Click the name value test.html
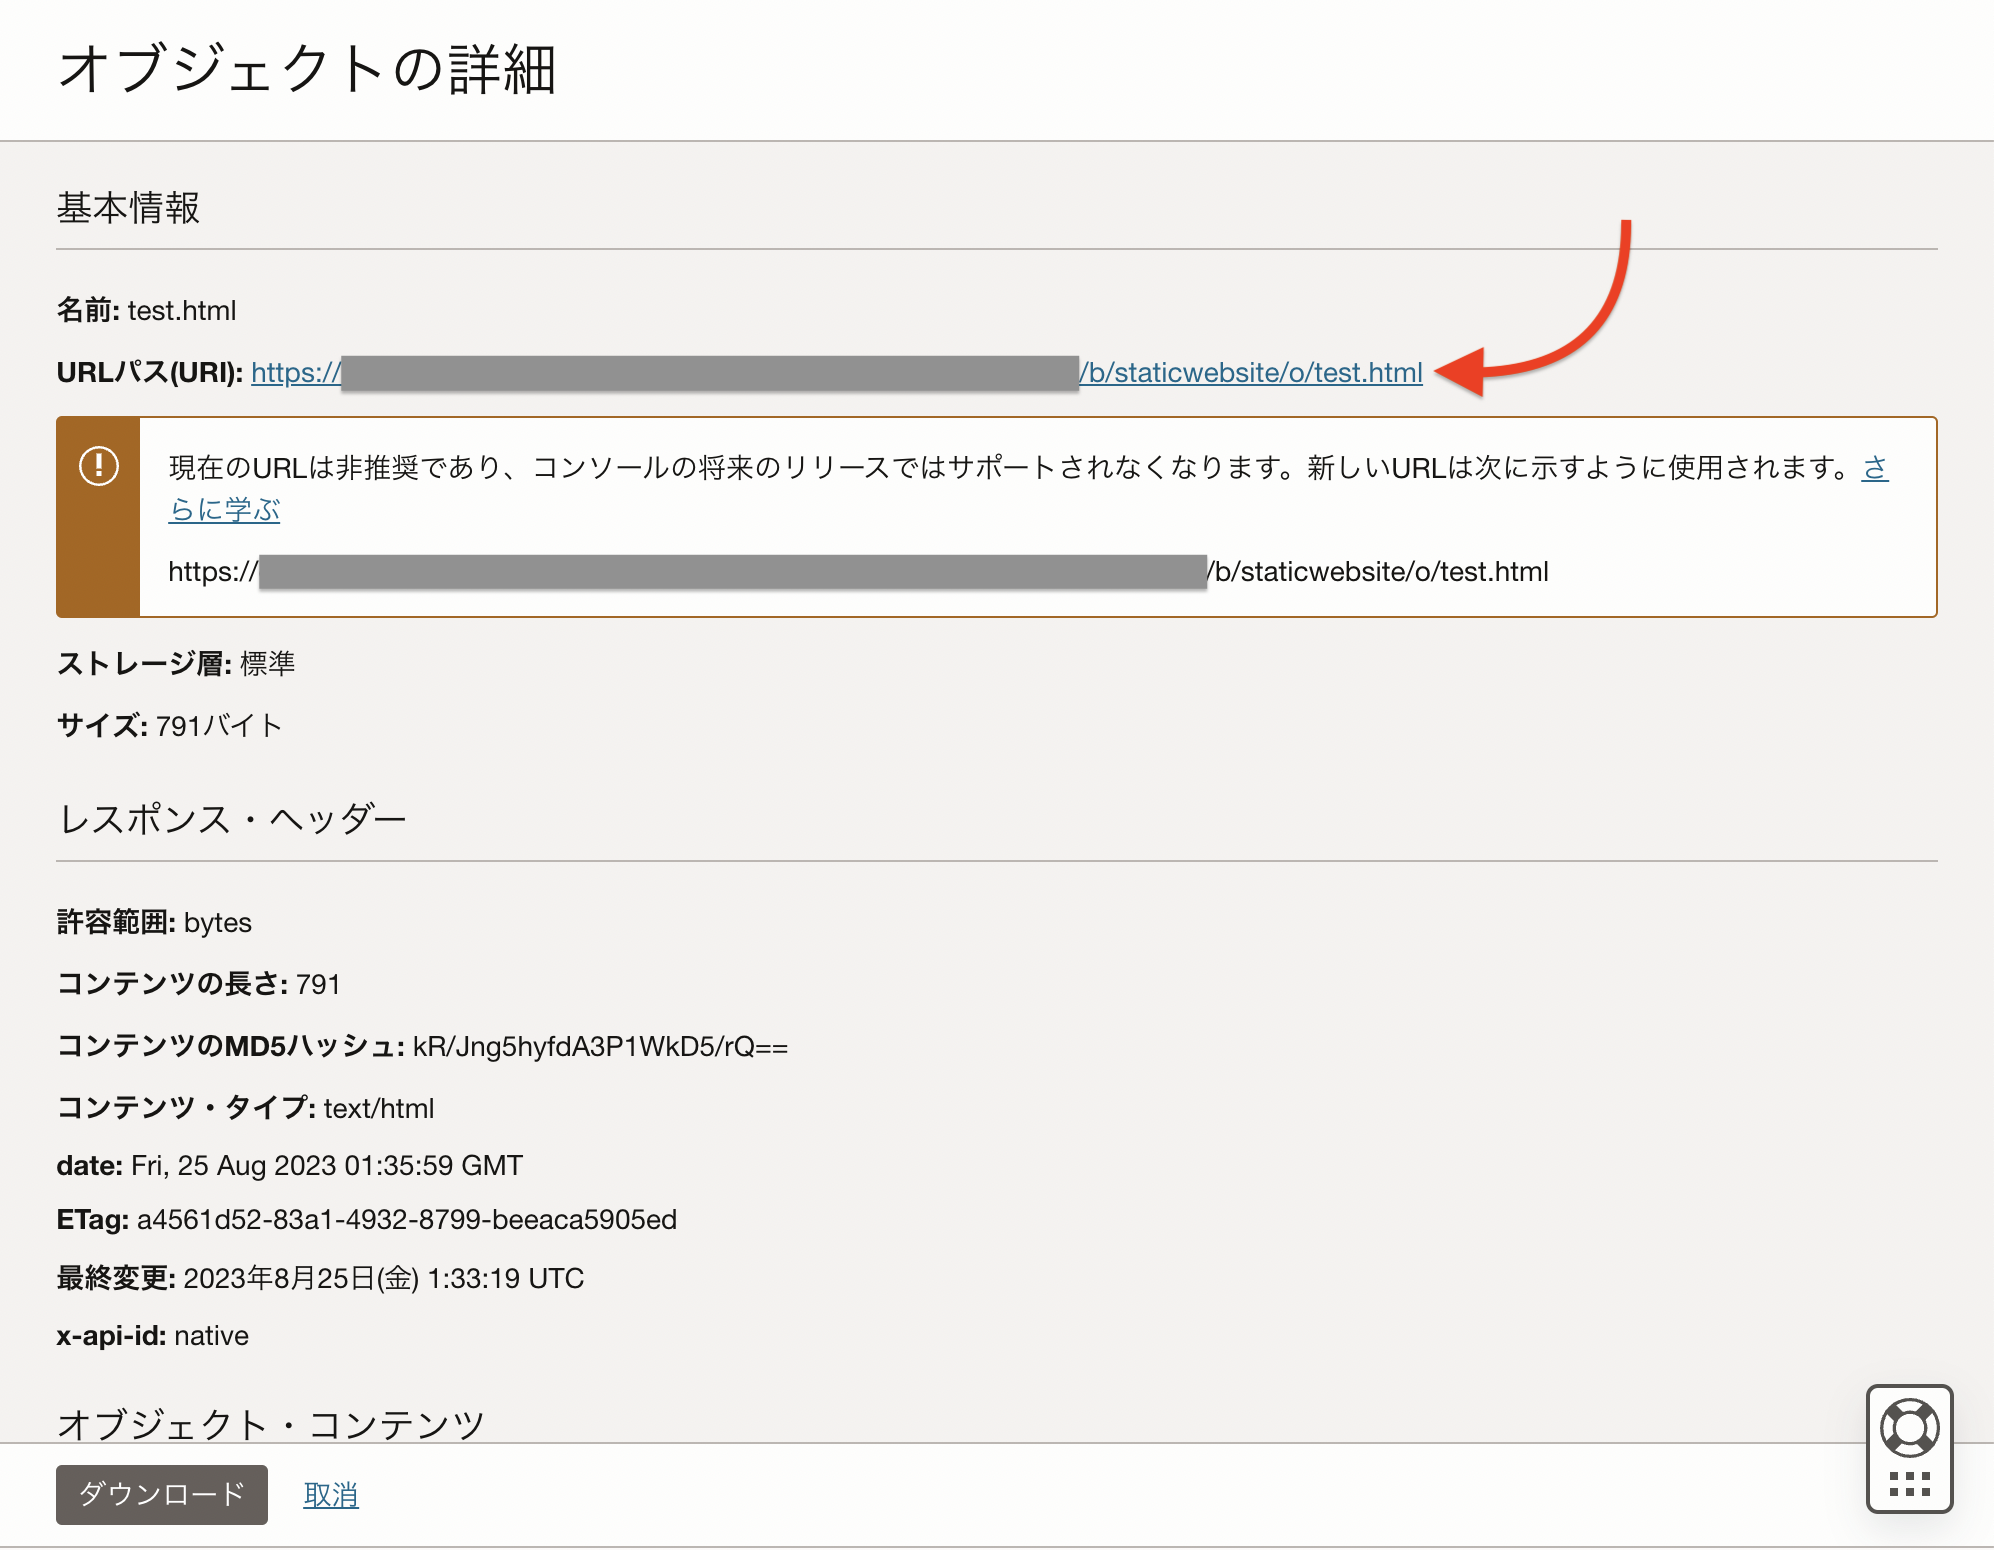 coord(182,311)
